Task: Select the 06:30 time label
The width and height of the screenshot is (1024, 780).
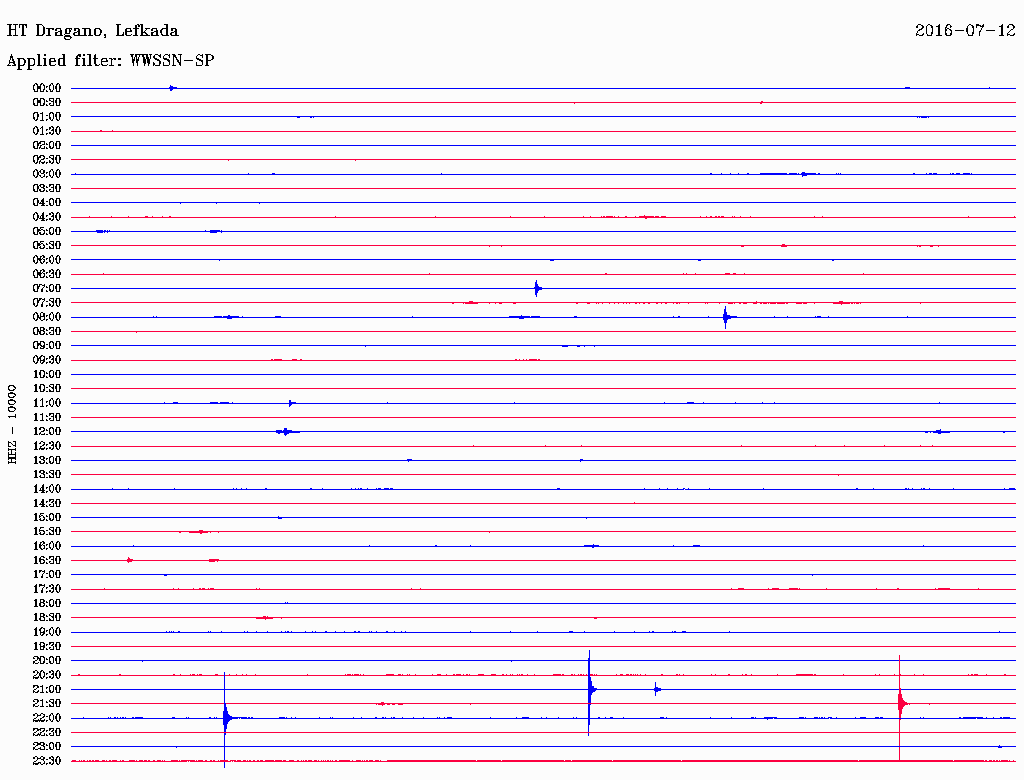Action: coord(47,274)
